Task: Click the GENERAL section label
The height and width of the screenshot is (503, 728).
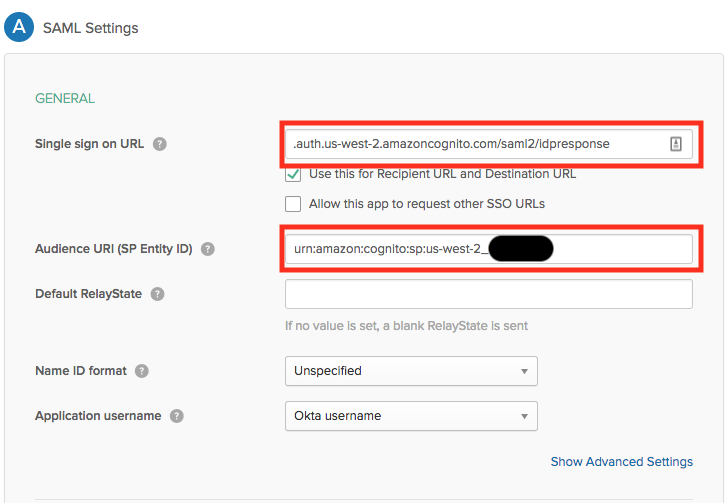Action: [65, 98]
